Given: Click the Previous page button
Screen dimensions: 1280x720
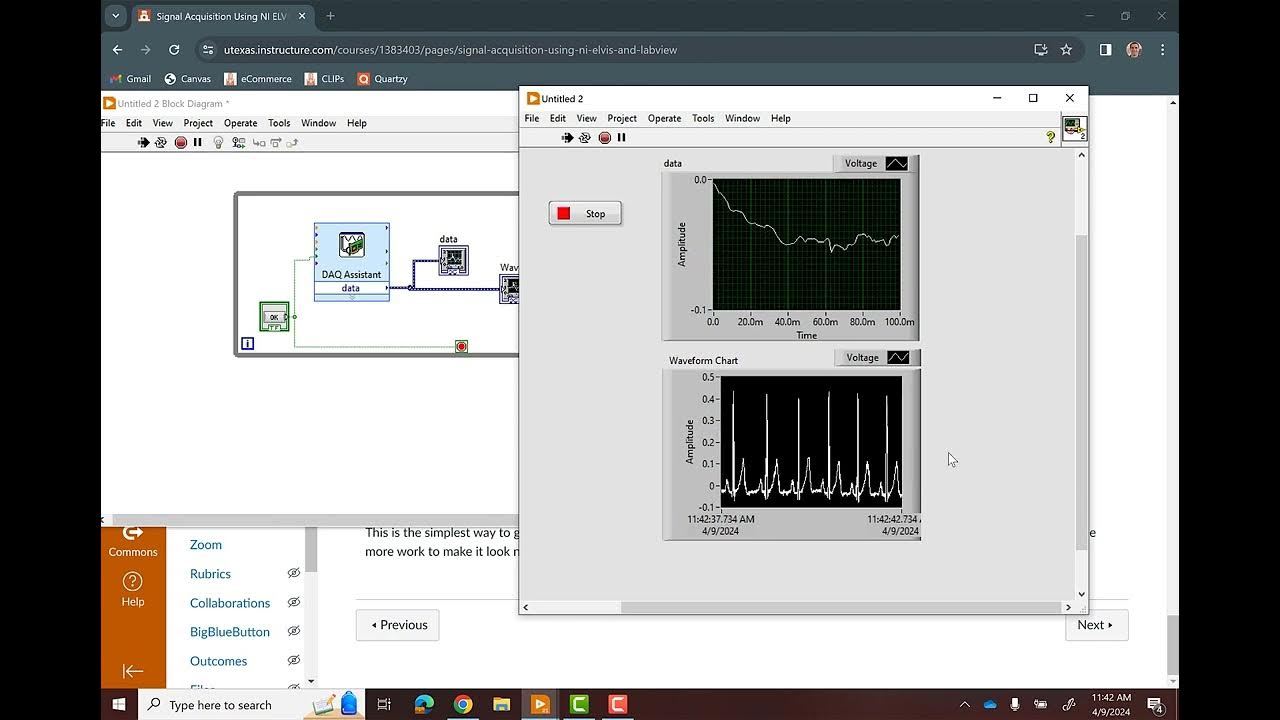Looking at the screenshot, I should coord(398,625).
